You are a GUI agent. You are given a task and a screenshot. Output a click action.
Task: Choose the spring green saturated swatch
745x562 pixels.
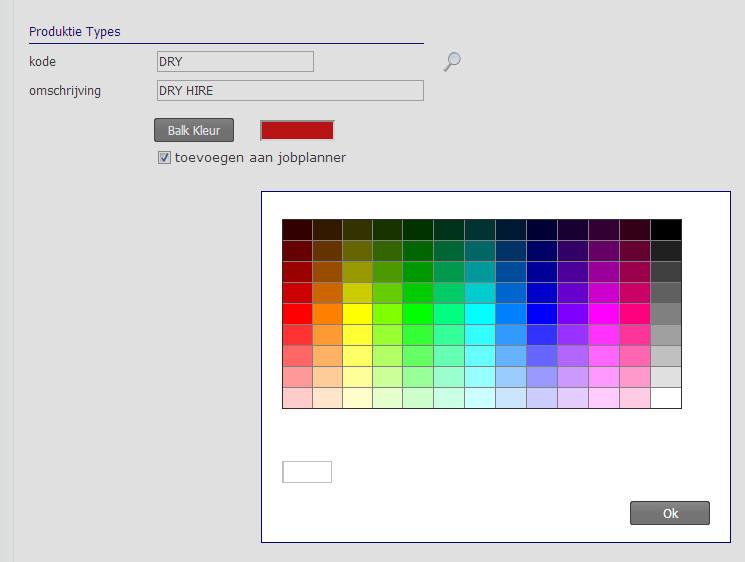coord(449,314)
